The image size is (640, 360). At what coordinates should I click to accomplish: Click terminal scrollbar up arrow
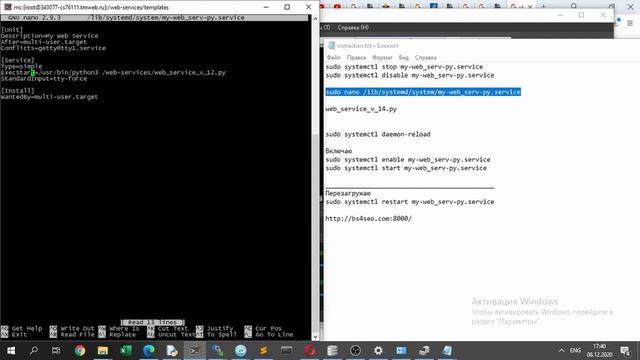tap(315, 18)
